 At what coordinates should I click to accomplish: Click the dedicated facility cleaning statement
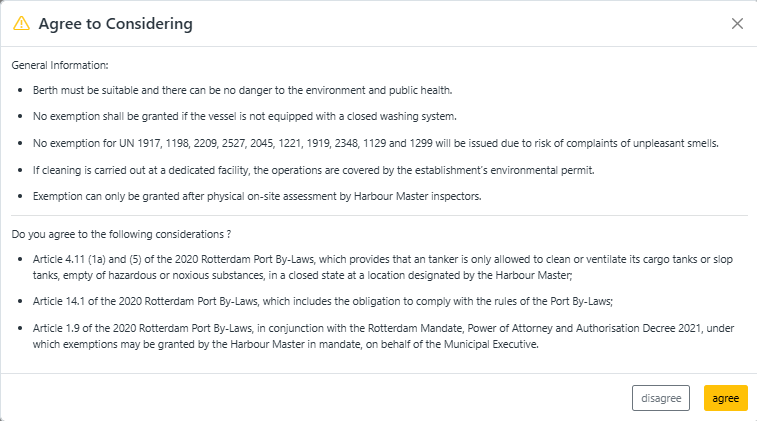coord(313,170)
